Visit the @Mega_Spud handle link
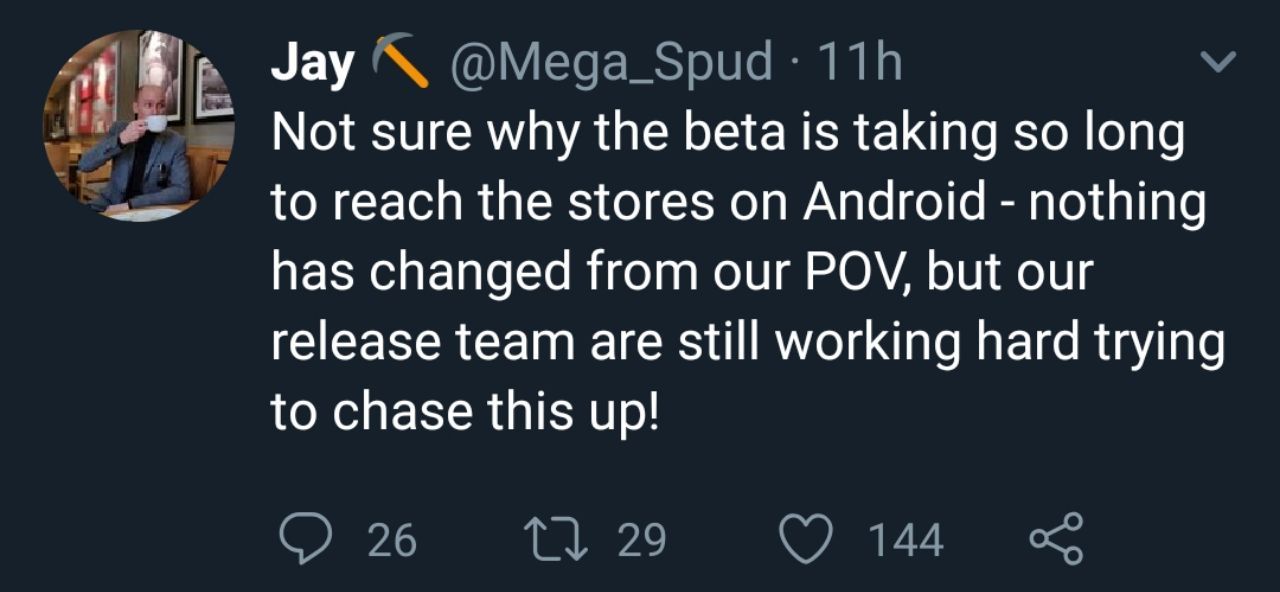This screenshot has height=592, width=1280. (612, 64)
